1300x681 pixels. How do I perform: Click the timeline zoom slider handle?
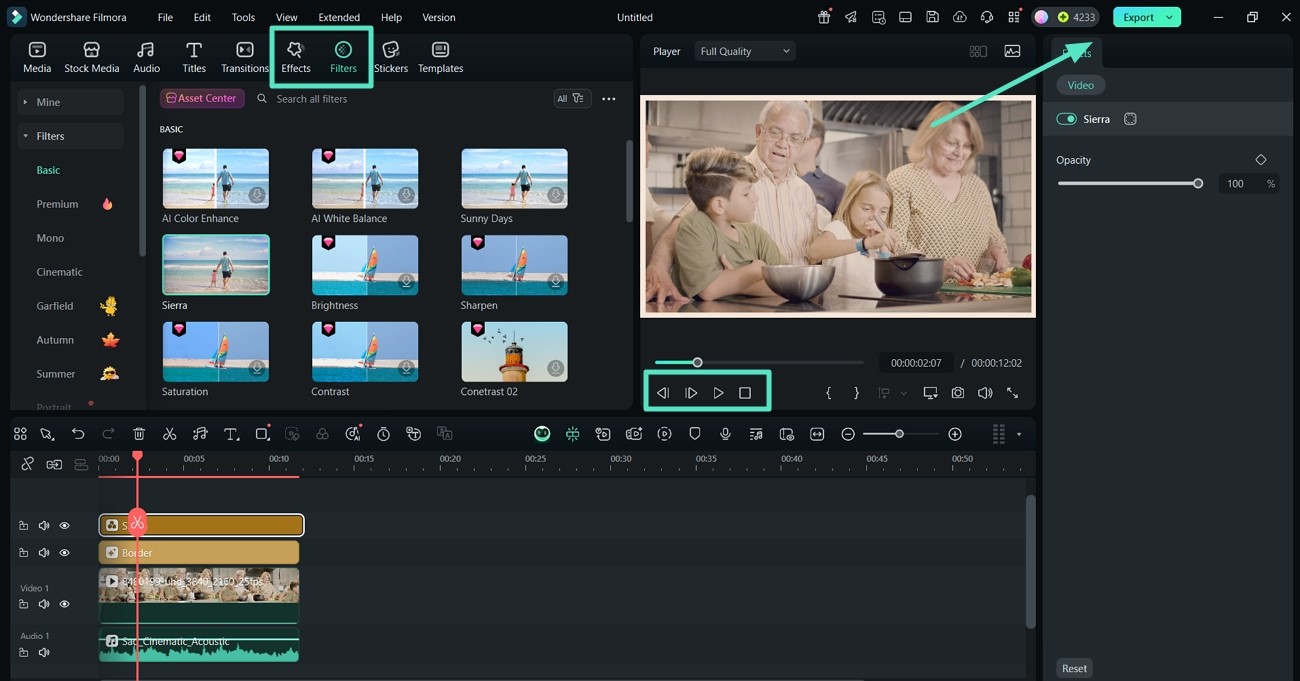899,434
